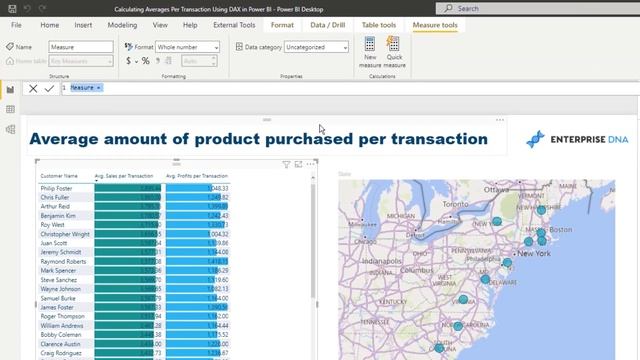Click the Redo arrow icon
The height and width of the screenshot is (360, 640).
[x=42, y=9]
